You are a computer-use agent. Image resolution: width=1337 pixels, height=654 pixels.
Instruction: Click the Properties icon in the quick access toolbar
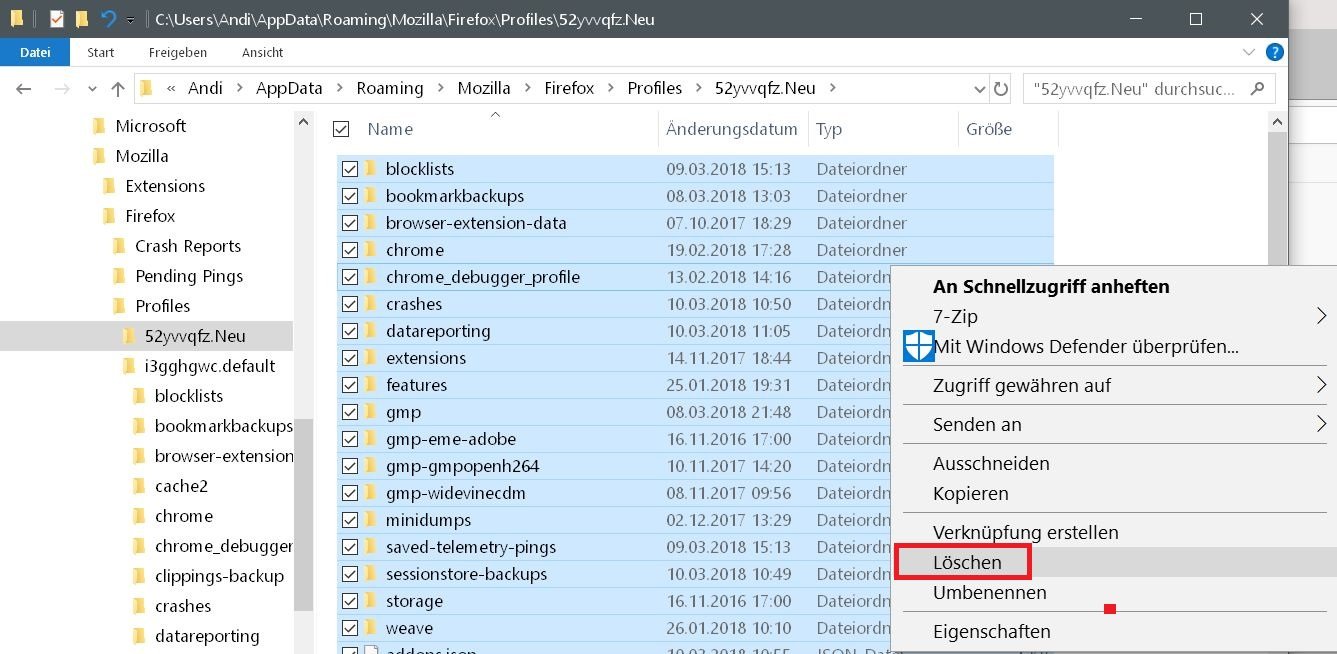(57, 19)
